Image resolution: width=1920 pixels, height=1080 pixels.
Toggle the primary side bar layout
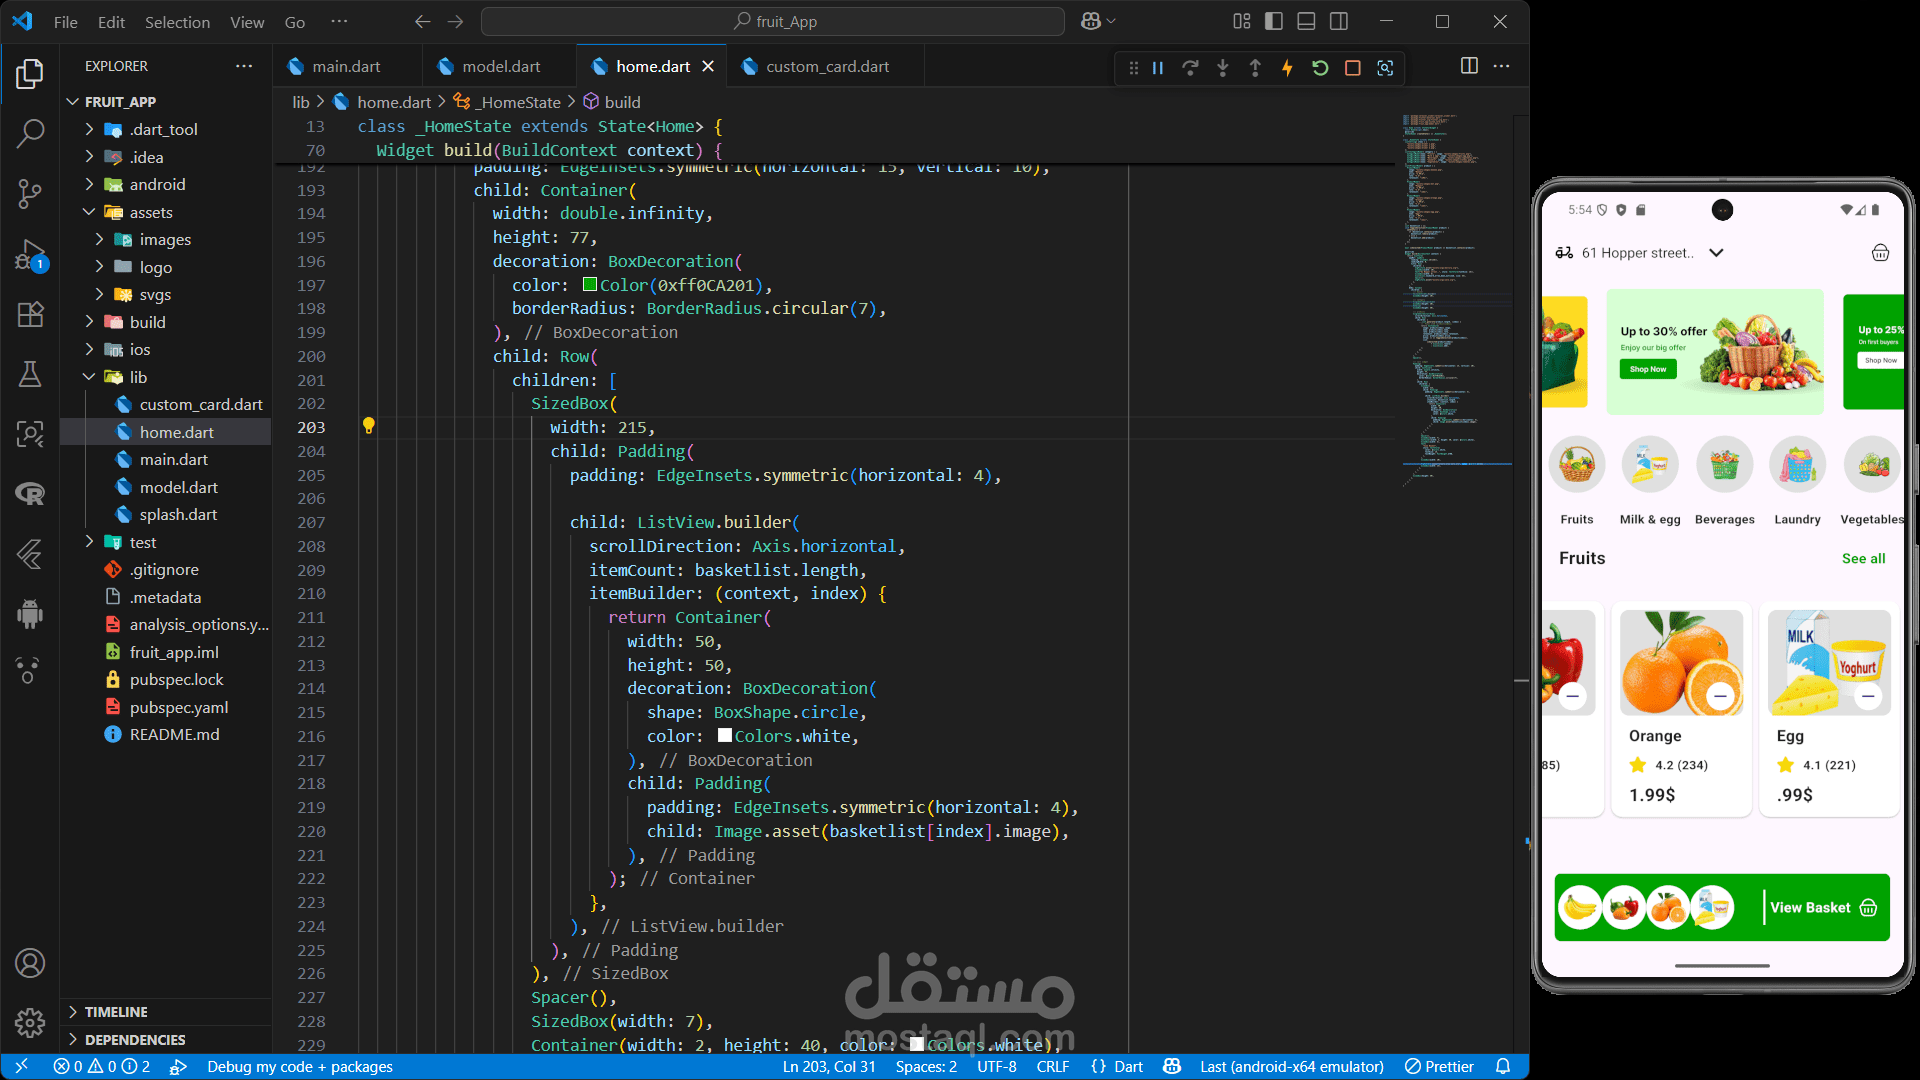[x=1274, y=21]
